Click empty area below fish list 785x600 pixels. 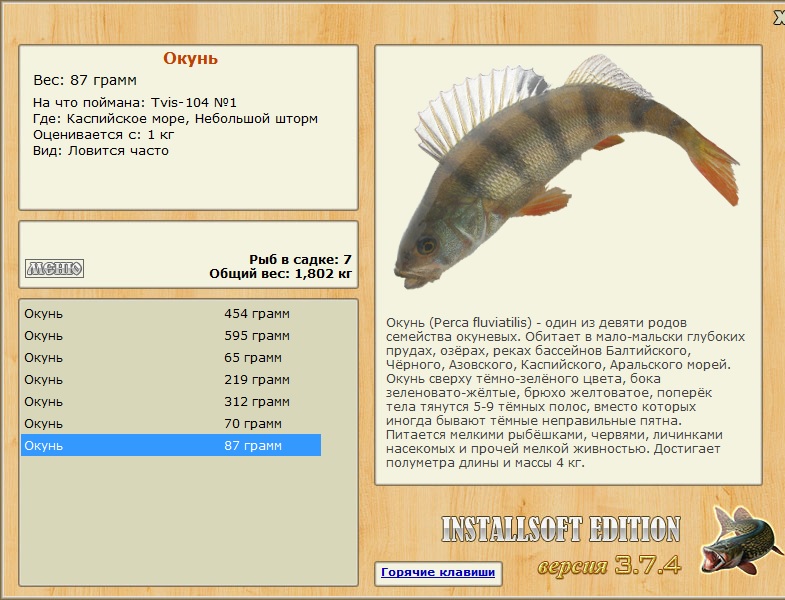coord(188,520)
